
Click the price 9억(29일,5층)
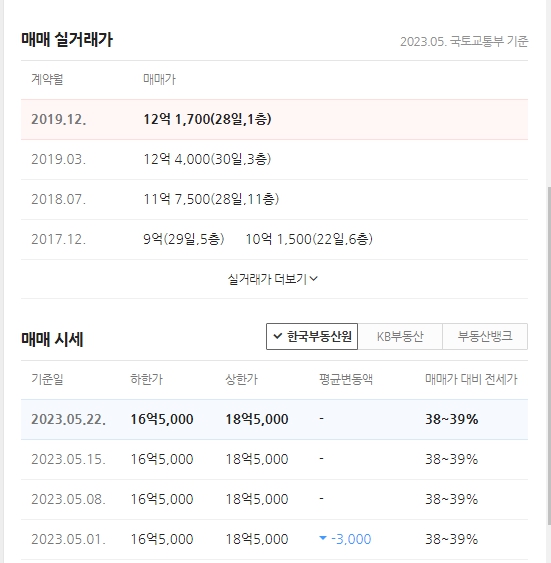183,239
